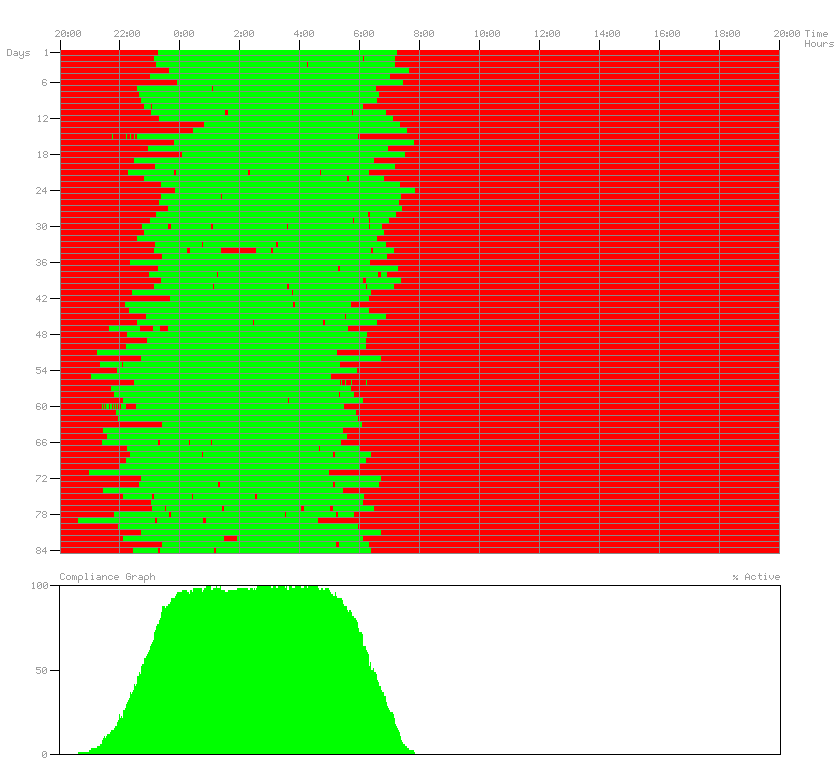
Task: Click the day 66 axis label
Action: coord(42,442)
